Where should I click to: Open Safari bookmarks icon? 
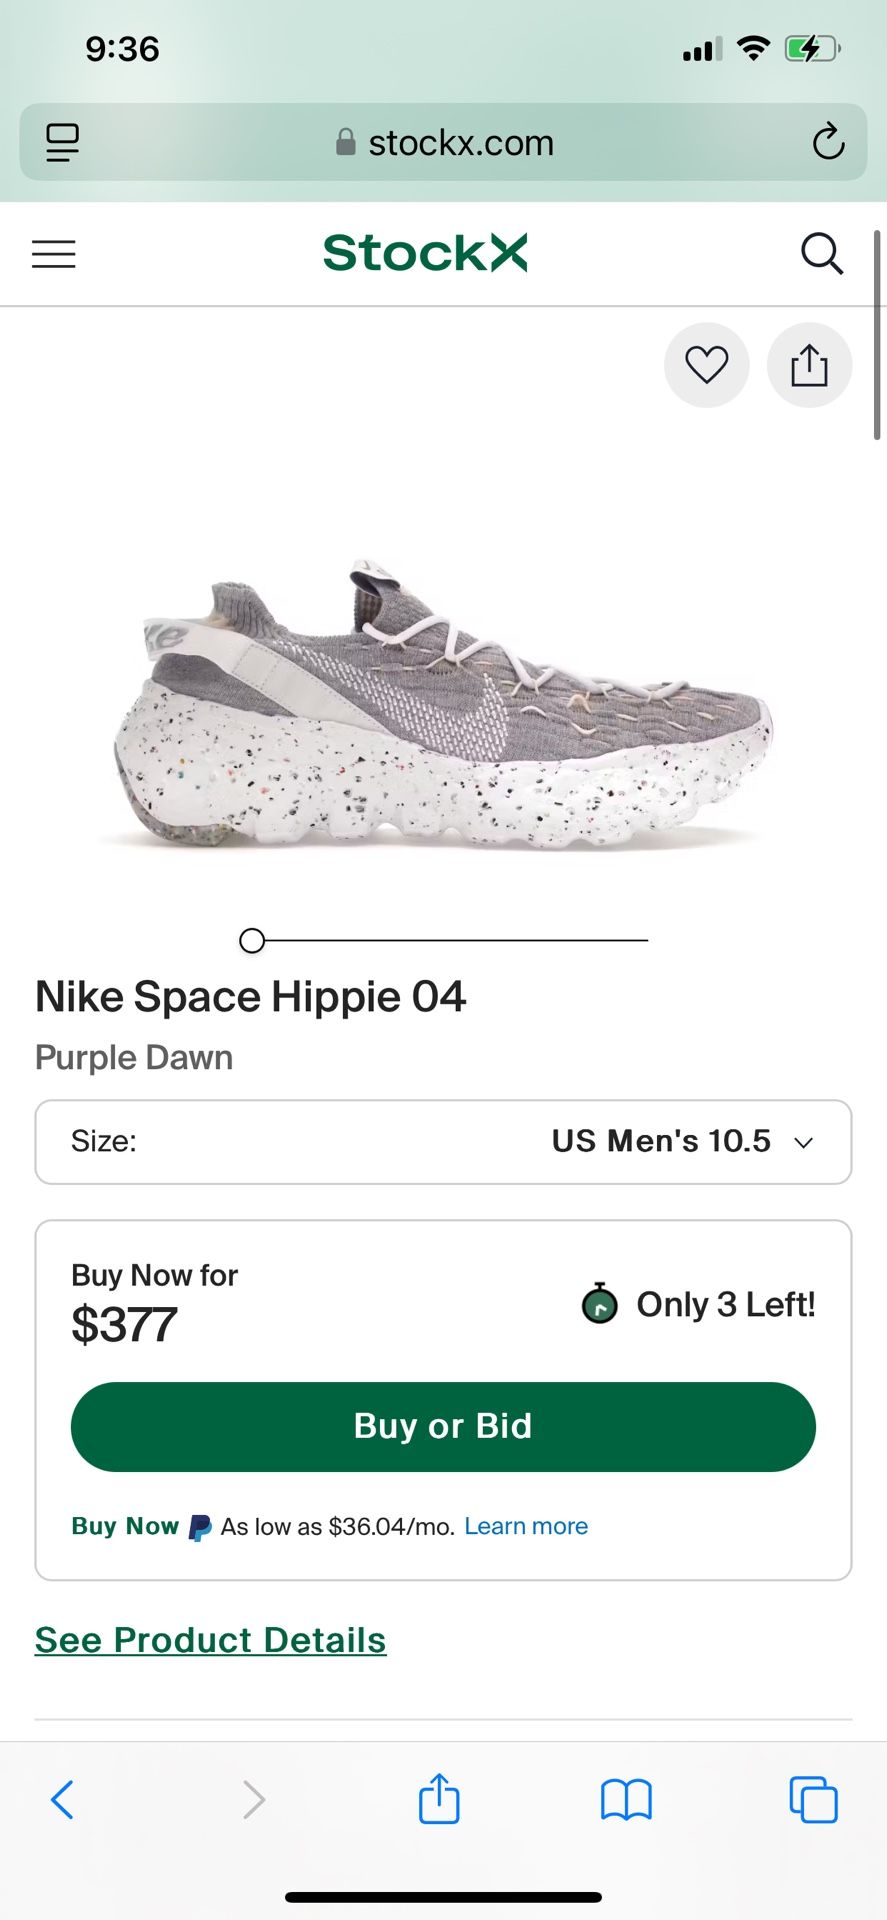[x=626, y=1799]
